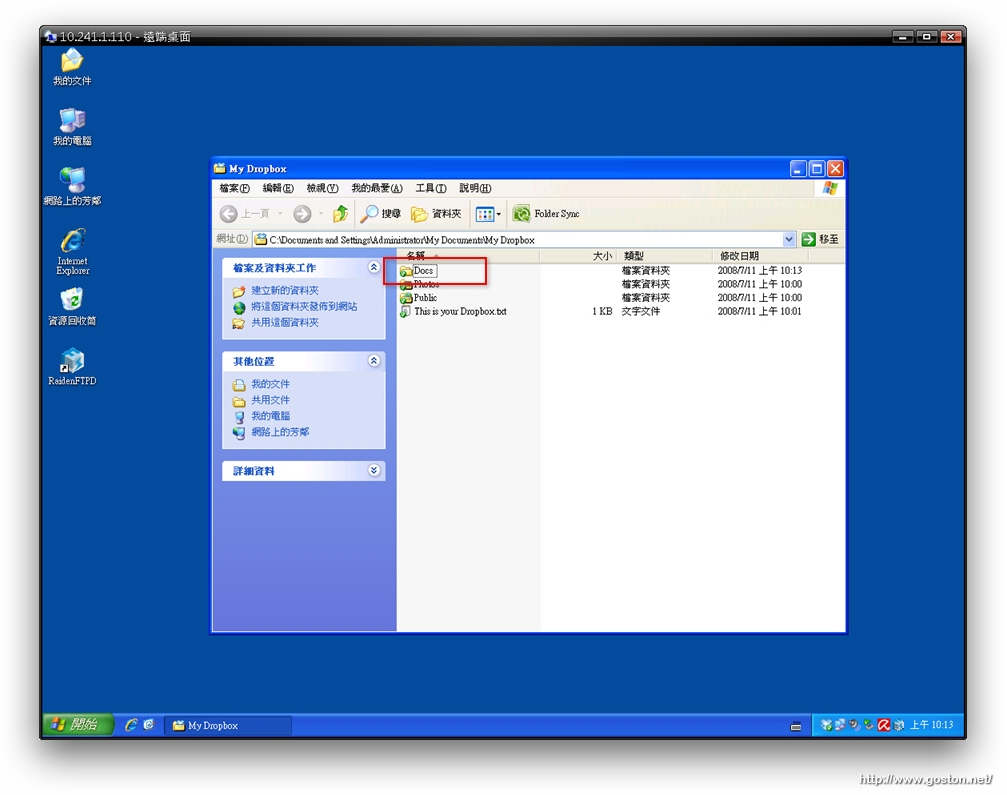Select the RaidenFTPD desktop shortcut

click(x=72, y=367)
